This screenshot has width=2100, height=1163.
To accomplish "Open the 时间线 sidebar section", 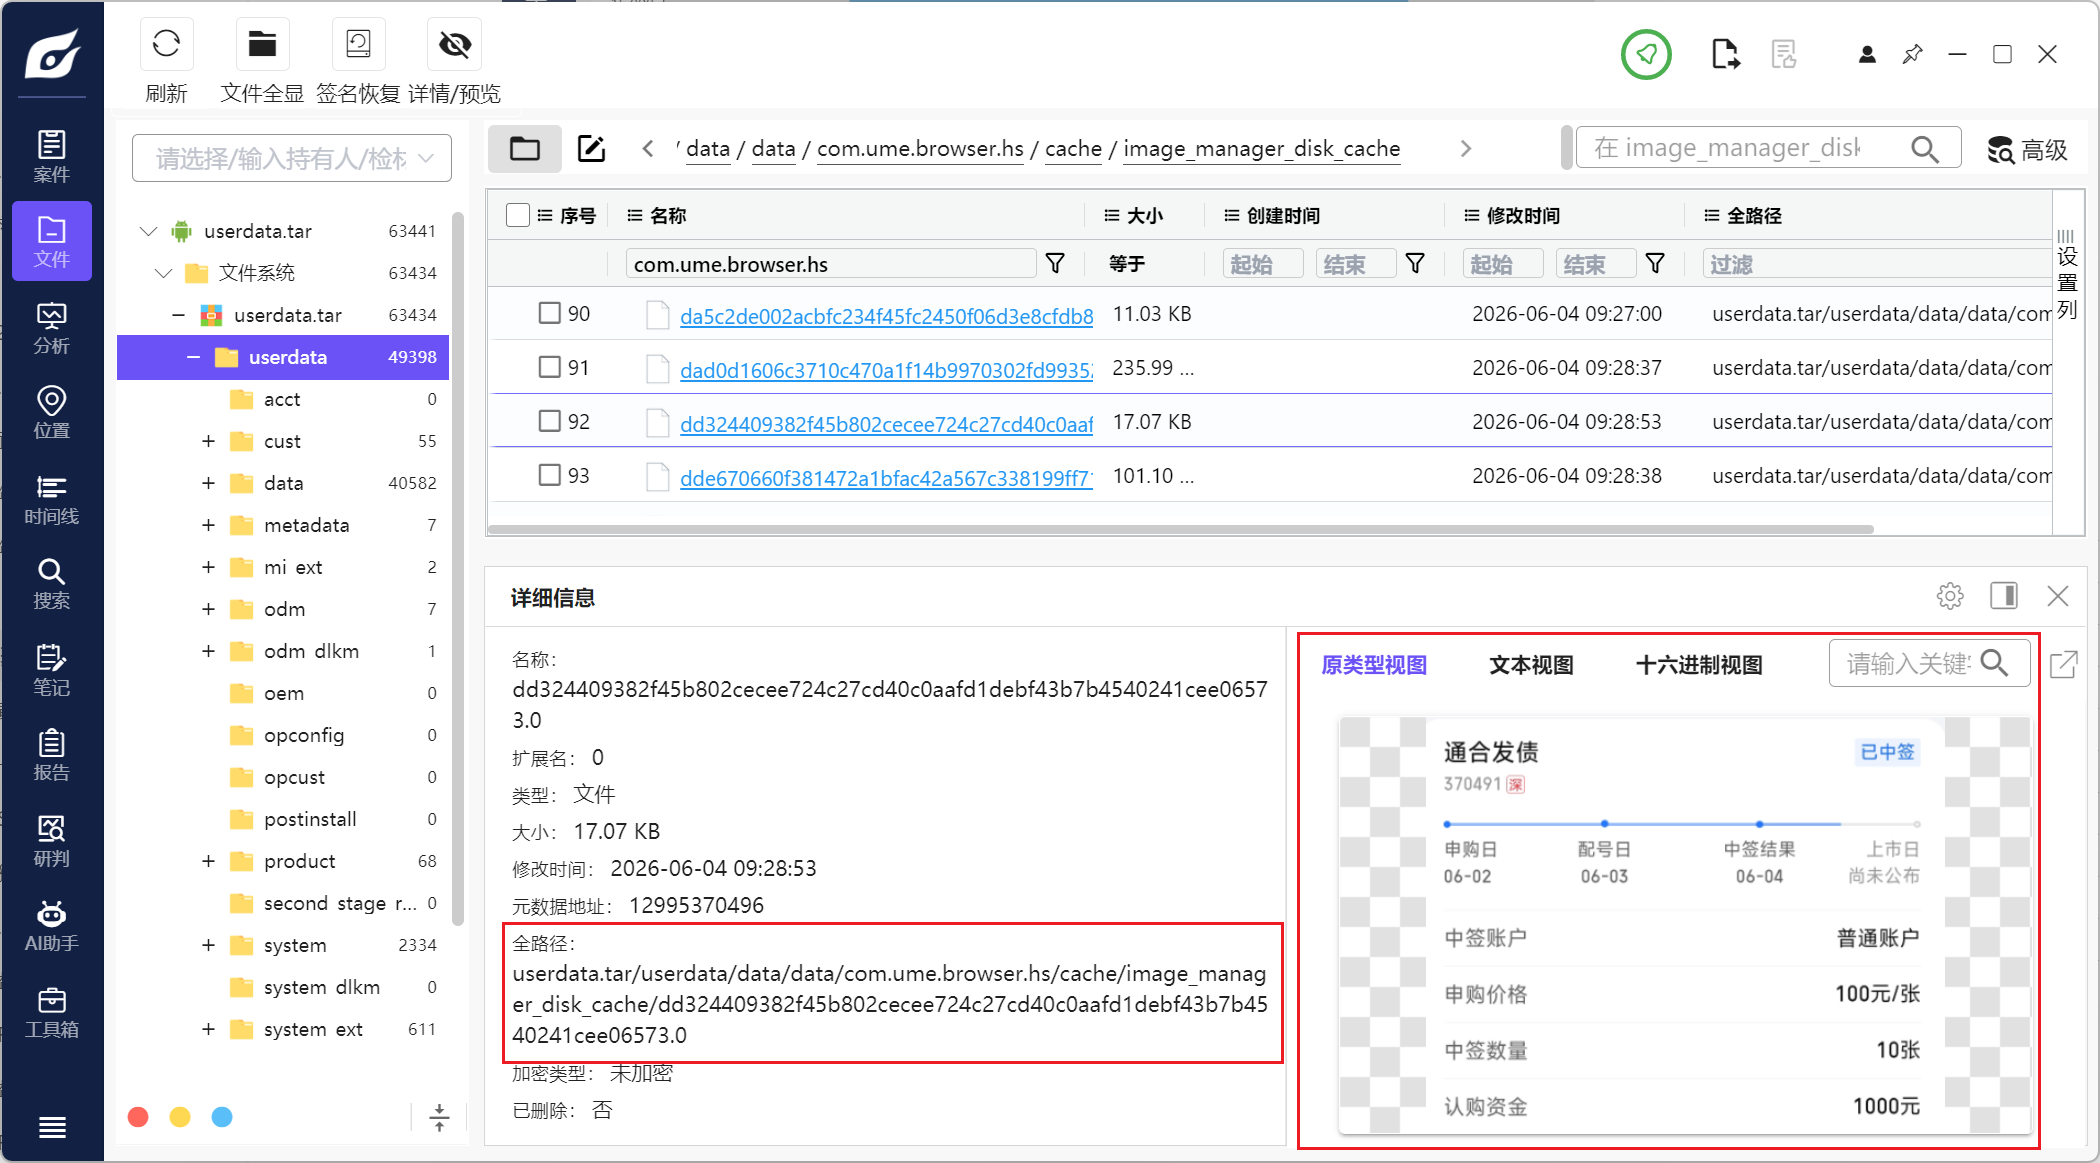I will coord(52,499).
